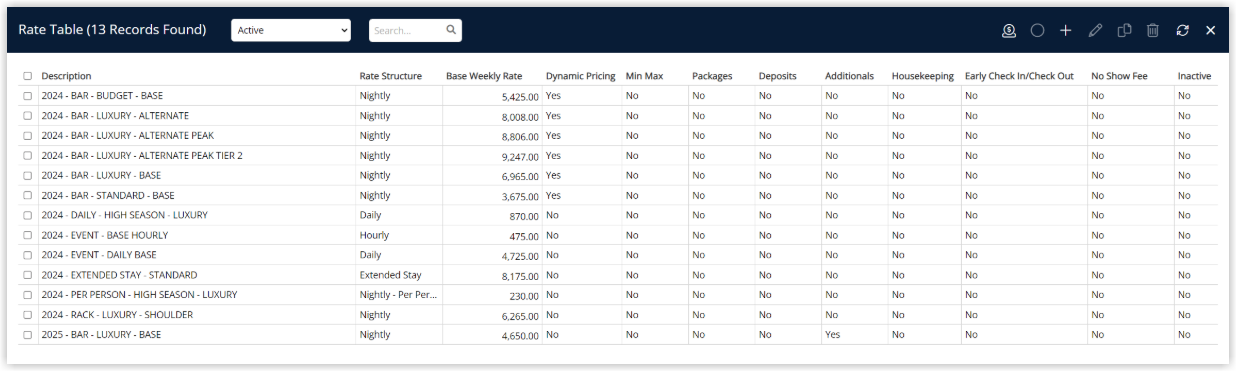
Task: Refresh the rate table list
Action: click(x=1182, y=30)
